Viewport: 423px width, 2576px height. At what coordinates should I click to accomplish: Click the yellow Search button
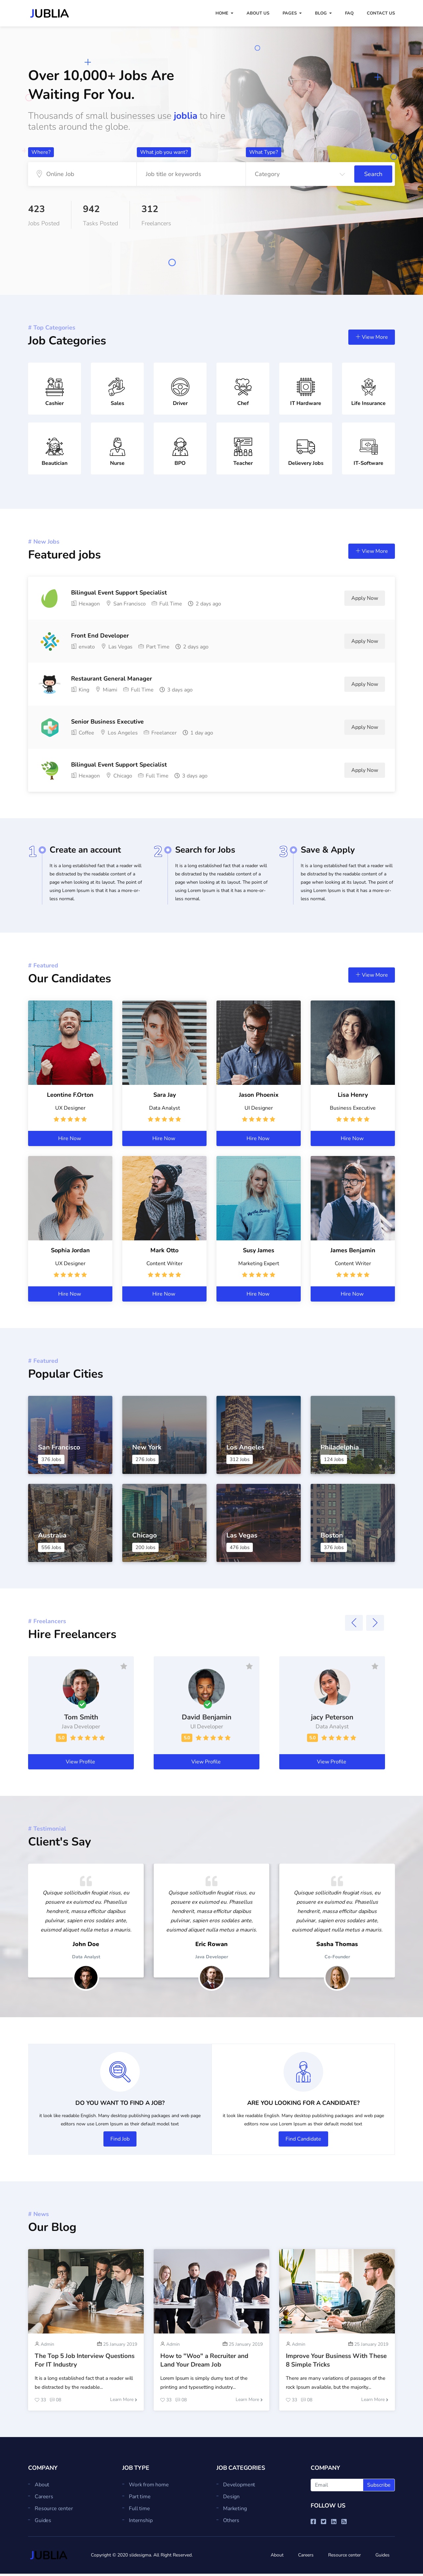(373, 174)
